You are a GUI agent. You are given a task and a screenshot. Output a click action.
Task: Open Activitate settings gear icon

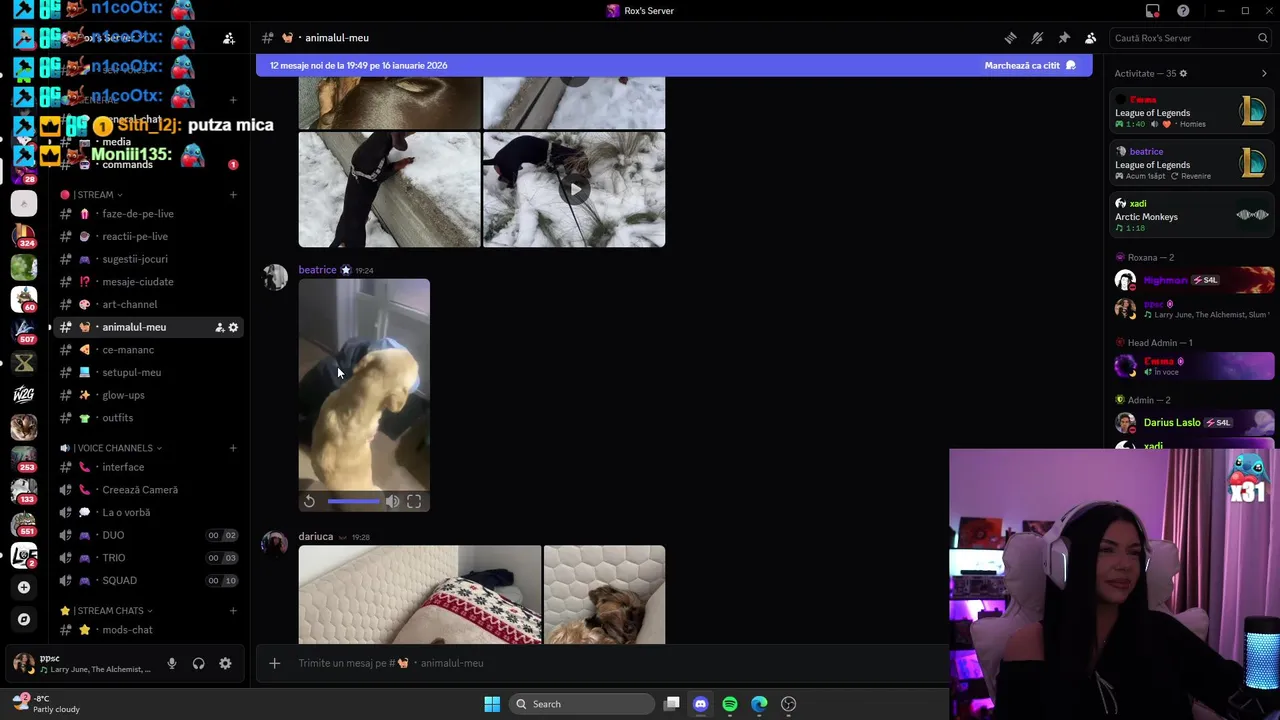(x=1183, y=73)
